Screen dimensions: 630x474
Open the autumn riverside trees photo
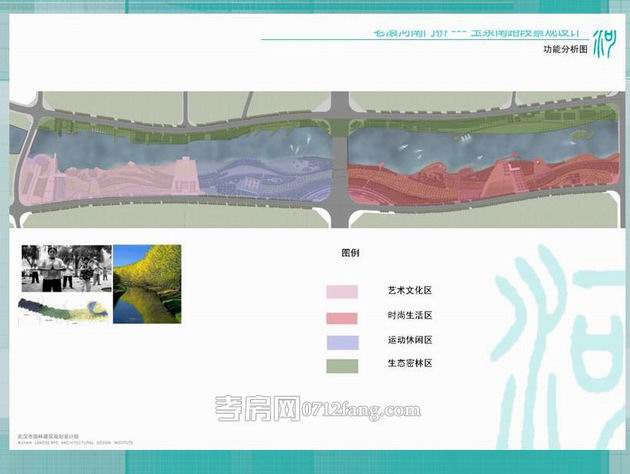tap(147, 283)
